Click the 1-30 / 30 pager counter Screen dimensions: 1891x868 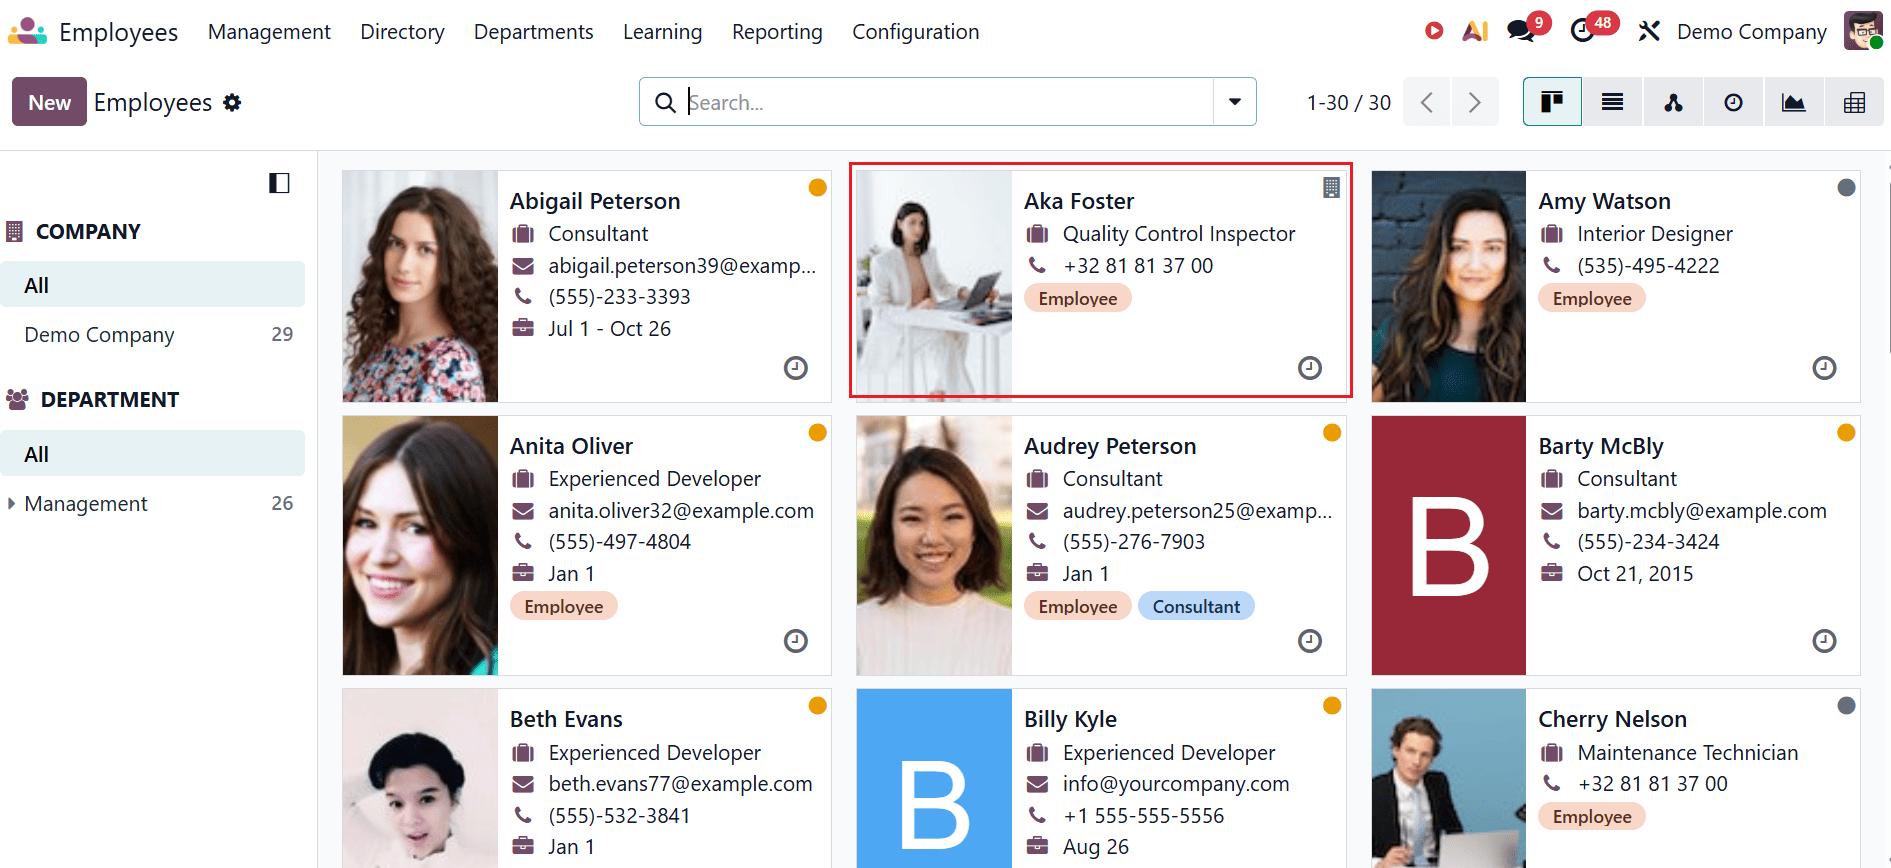(x=1348, y=102)
